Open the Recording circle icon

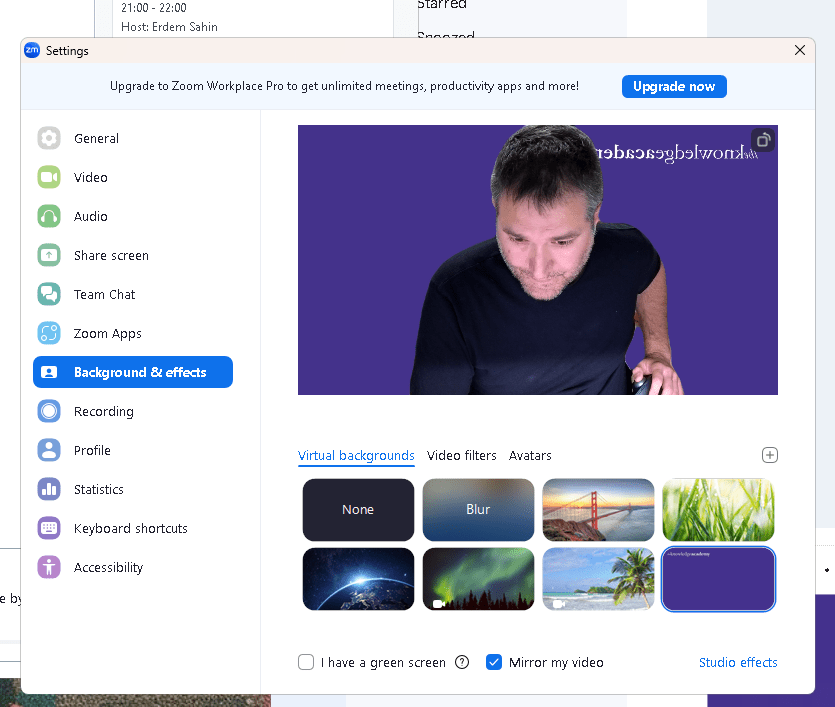click(49, 411)
